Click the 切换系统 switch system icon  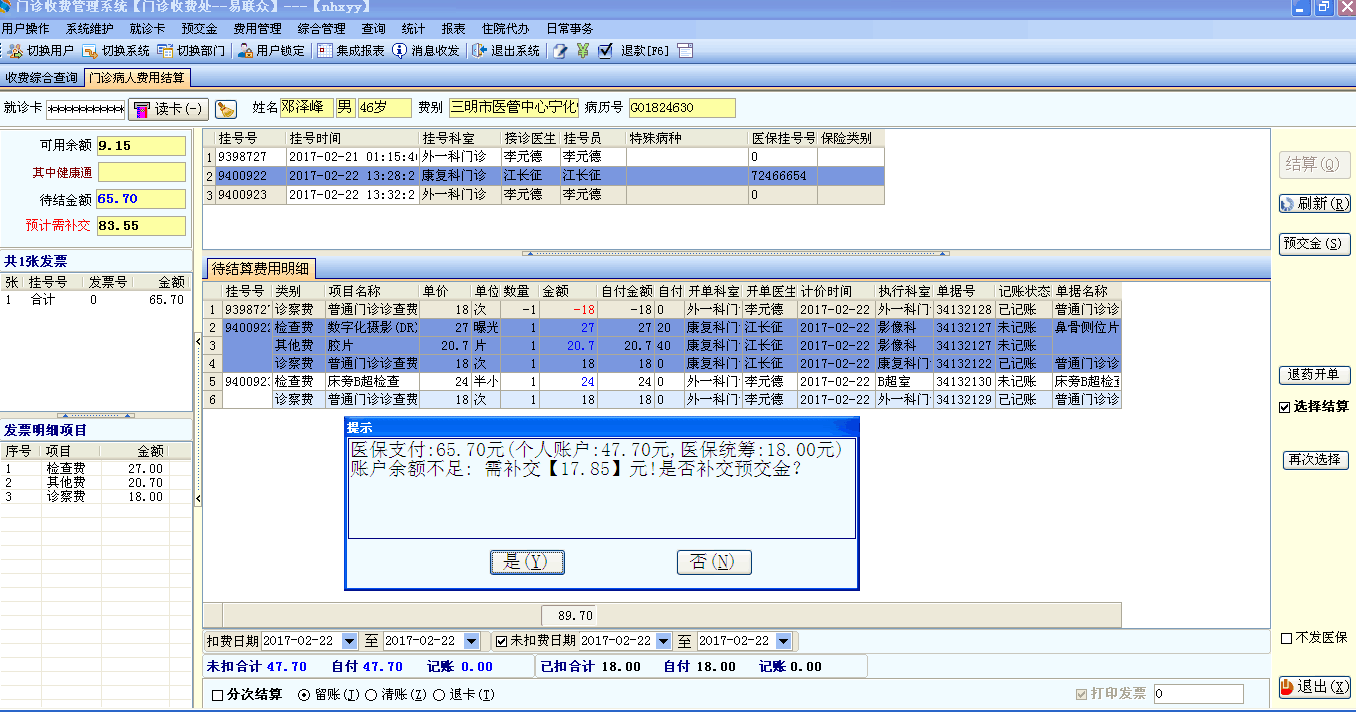coord(89,51)
